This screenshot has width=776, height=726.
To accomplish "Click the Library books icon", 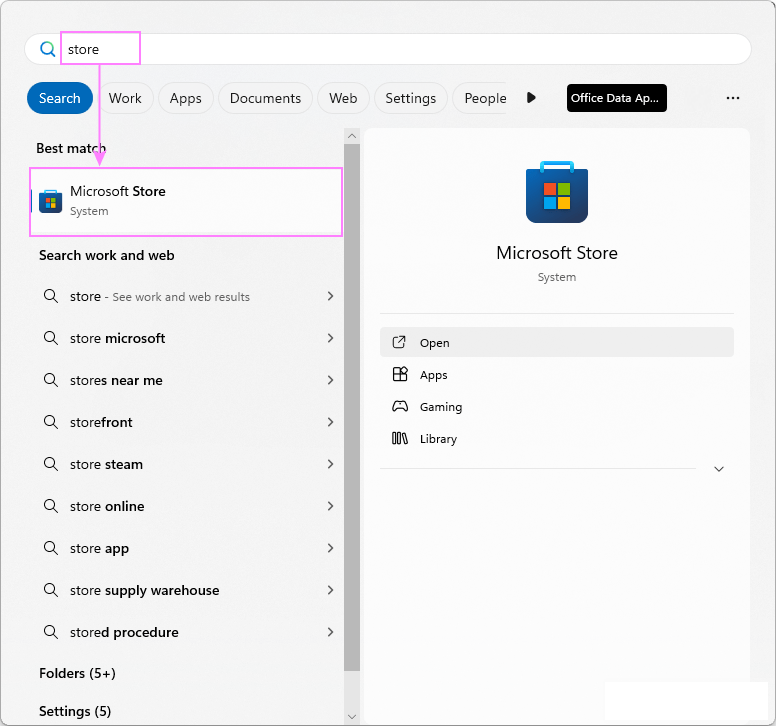I will [400, 438].
